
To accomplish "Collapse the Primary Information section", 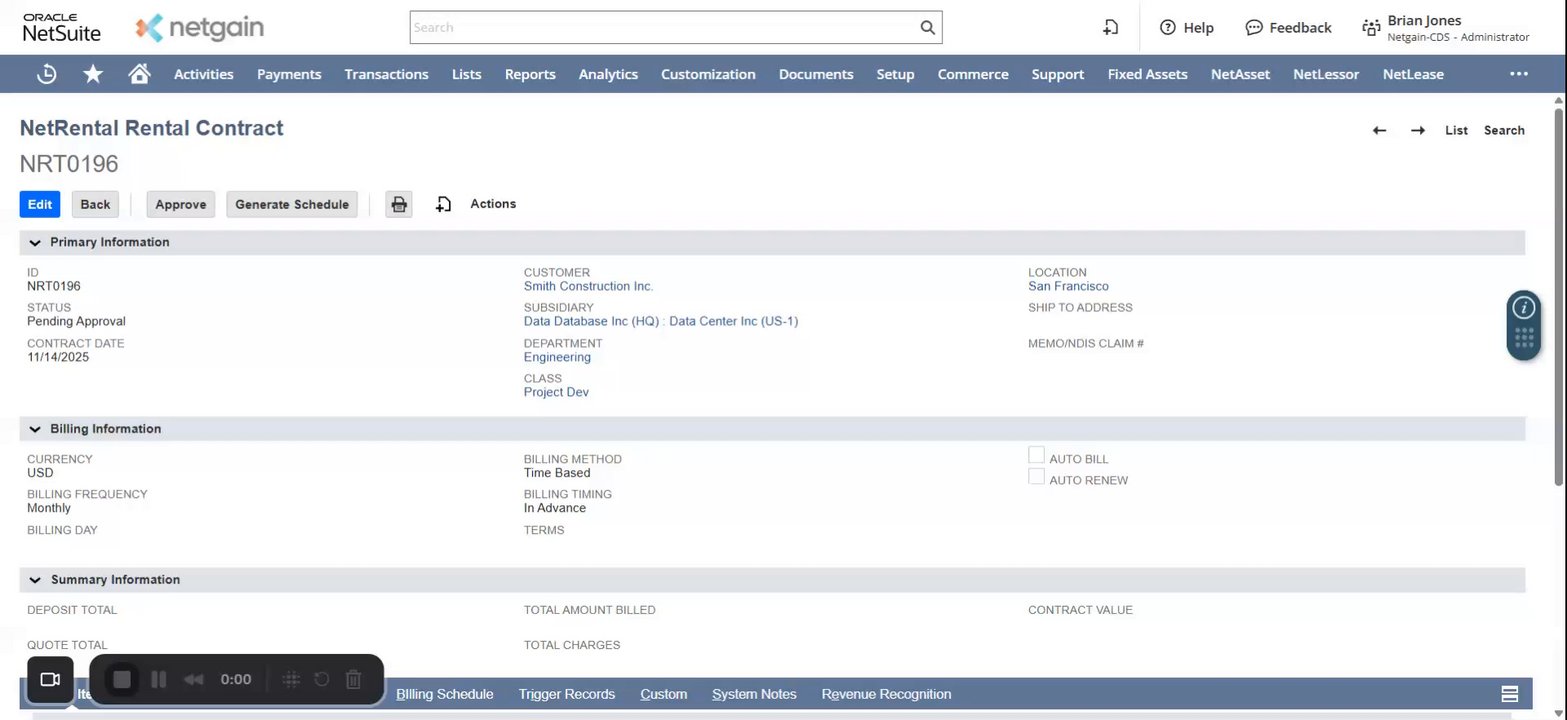I will click(35, 242).
